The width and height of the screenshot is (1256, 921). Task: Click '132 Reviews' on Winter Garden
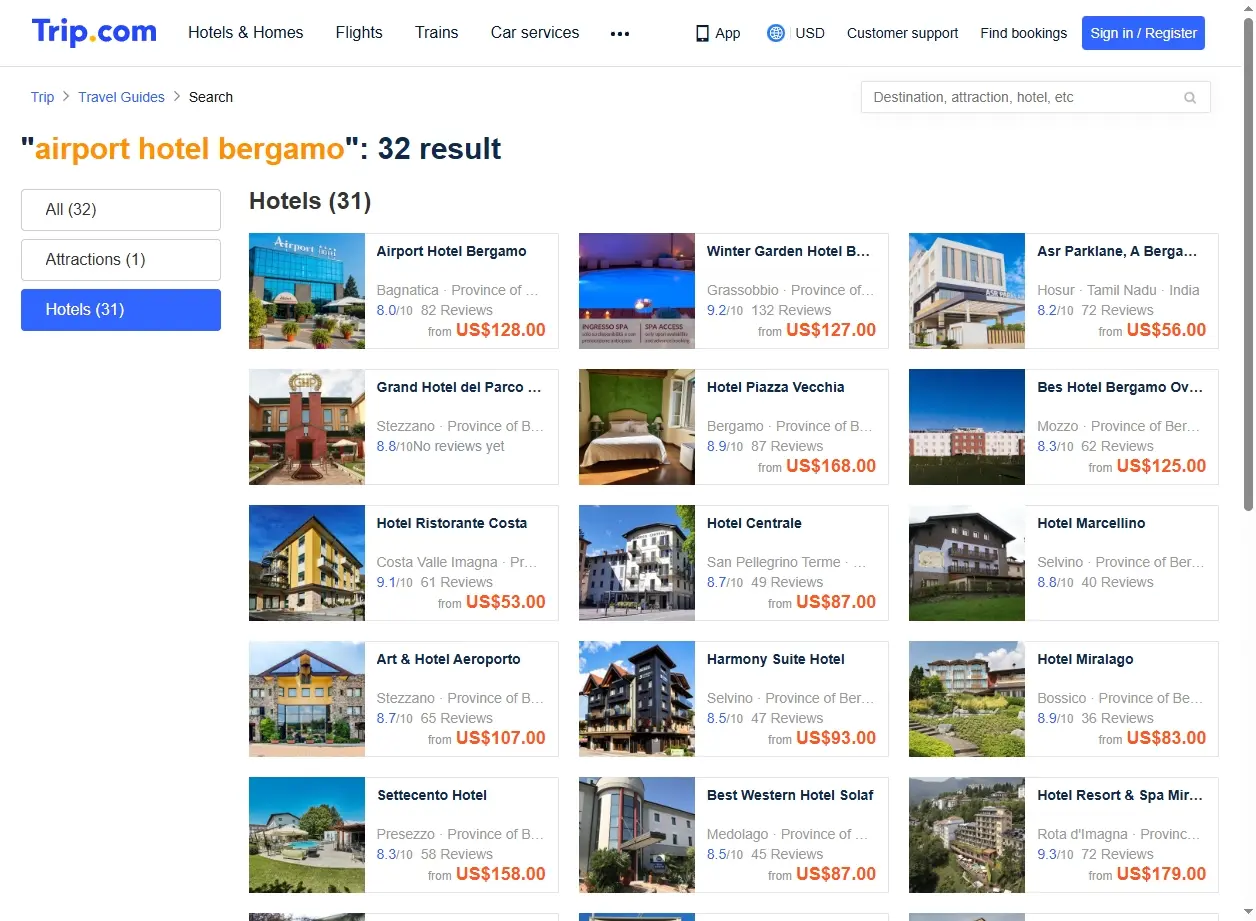[791, 310]
